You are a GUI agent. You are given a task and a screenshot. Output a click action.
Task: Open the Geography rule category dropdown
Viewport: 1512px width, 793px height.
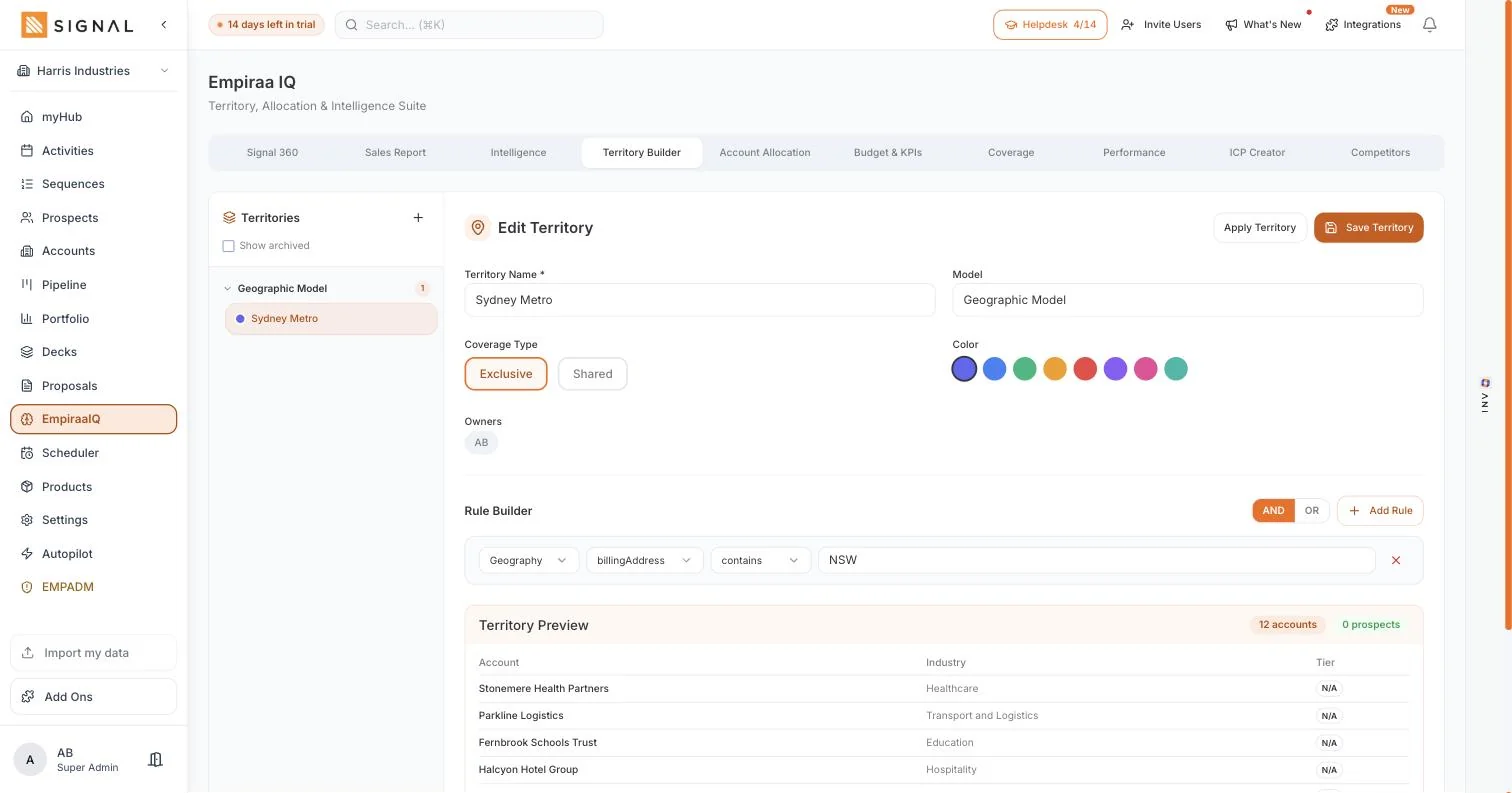point(529,561)
